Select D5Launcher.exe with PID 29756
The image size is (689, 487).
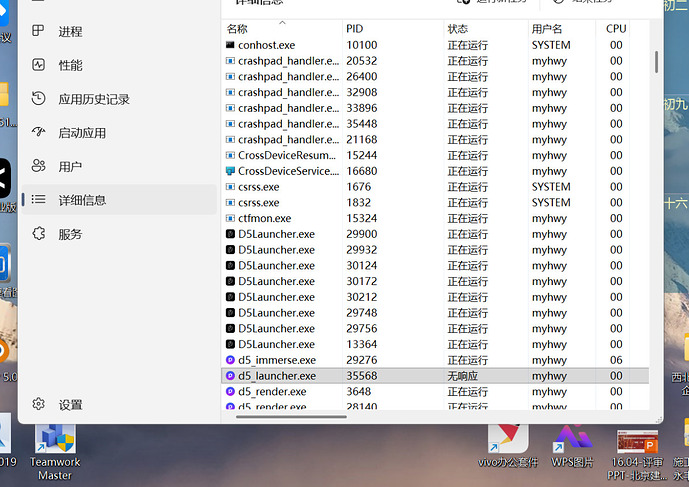pos(435,329)
